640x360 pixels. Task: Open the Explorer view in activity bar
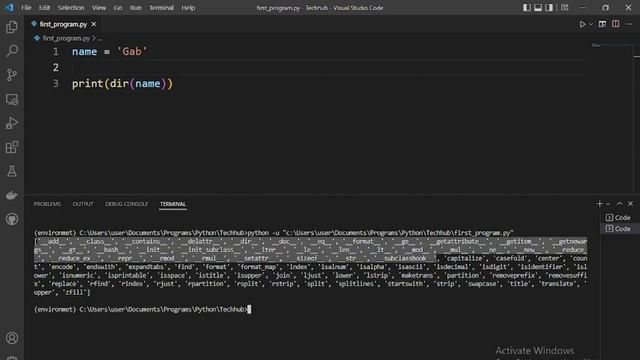pyautogui.click(x=12, y=27)
